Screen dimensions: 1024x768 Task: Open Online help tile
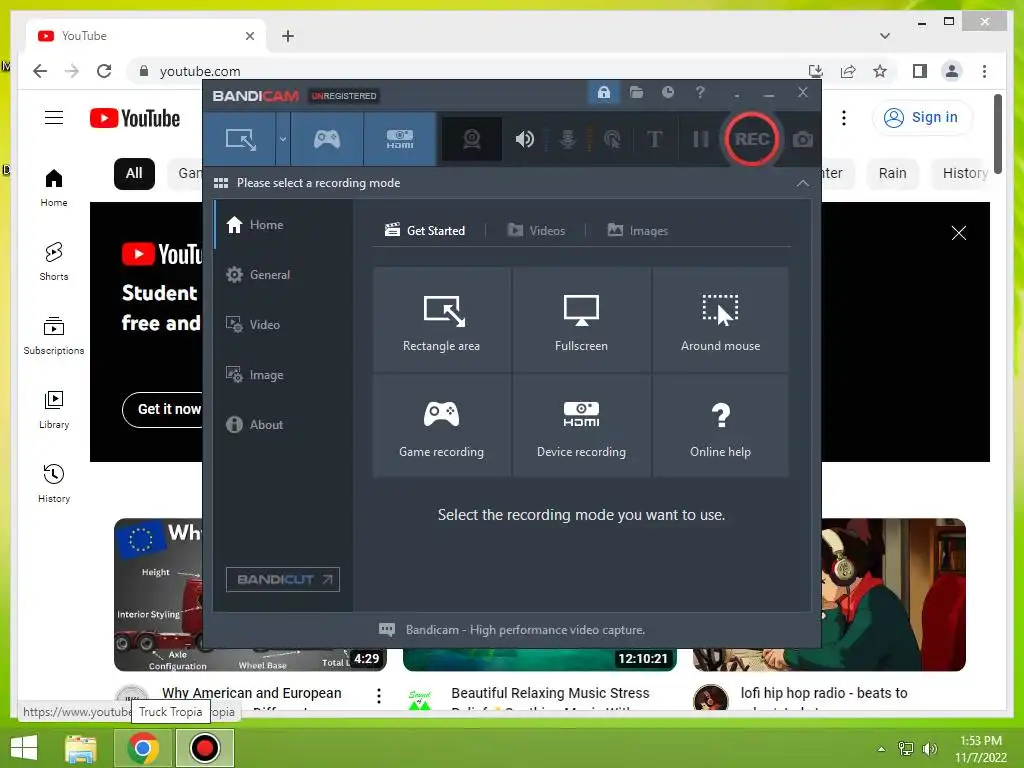point(720,426)
